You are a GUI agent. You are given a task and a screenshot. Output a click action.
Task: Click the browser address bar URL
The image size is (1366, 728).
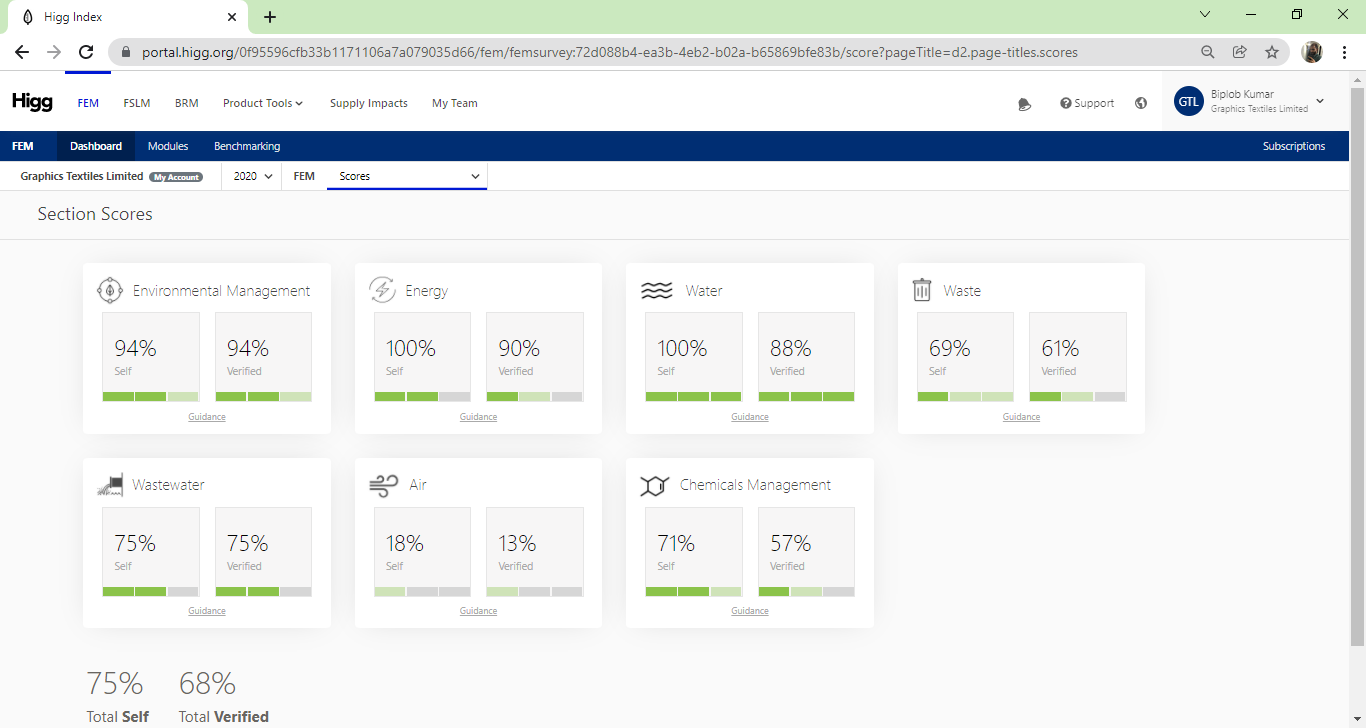(609, 52)
